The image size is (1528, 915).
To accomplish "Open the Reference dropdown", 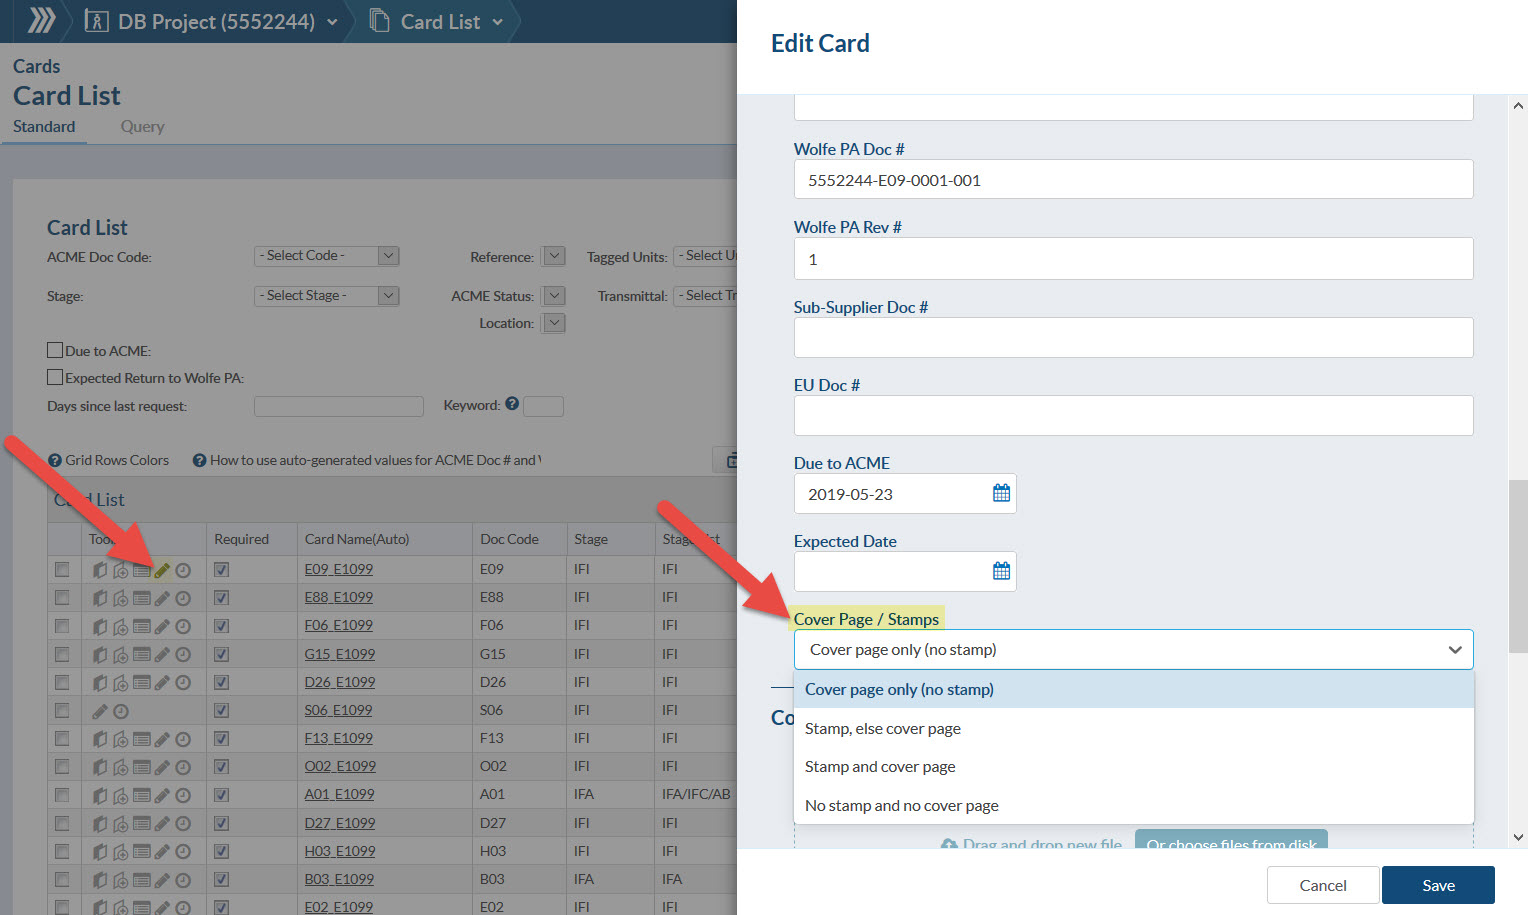I will coord(554,257).
